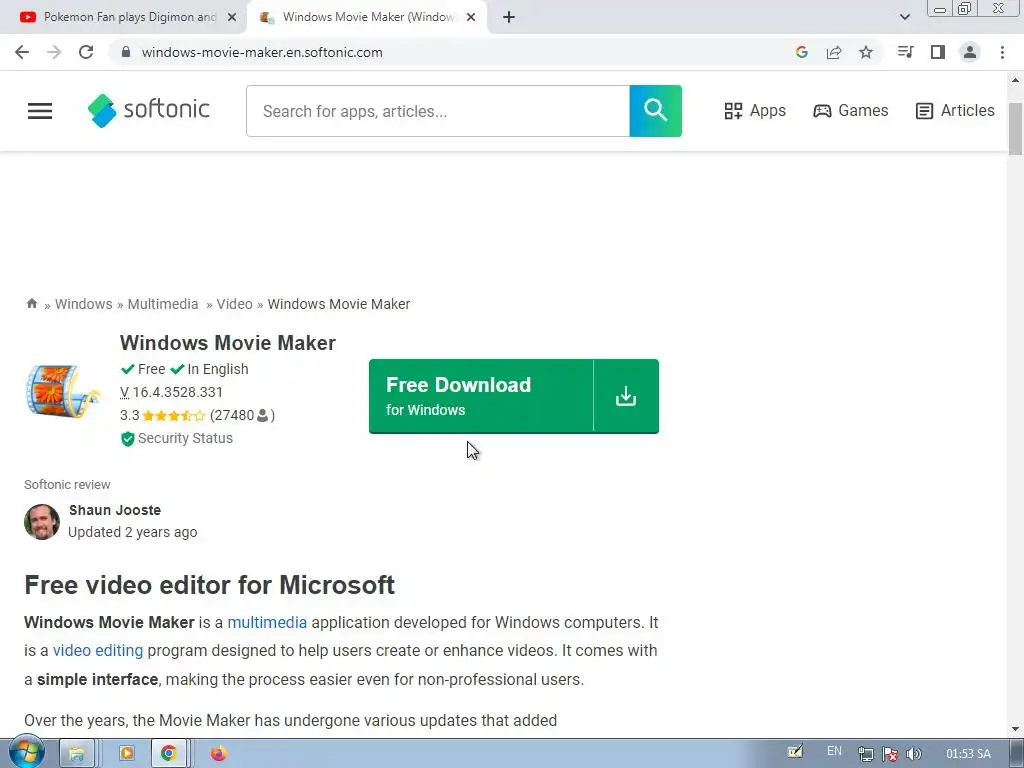Click the EN language indicator
Image resolution: width=1024 pixels, height=768 pixels.
click(x=834, y=751)
